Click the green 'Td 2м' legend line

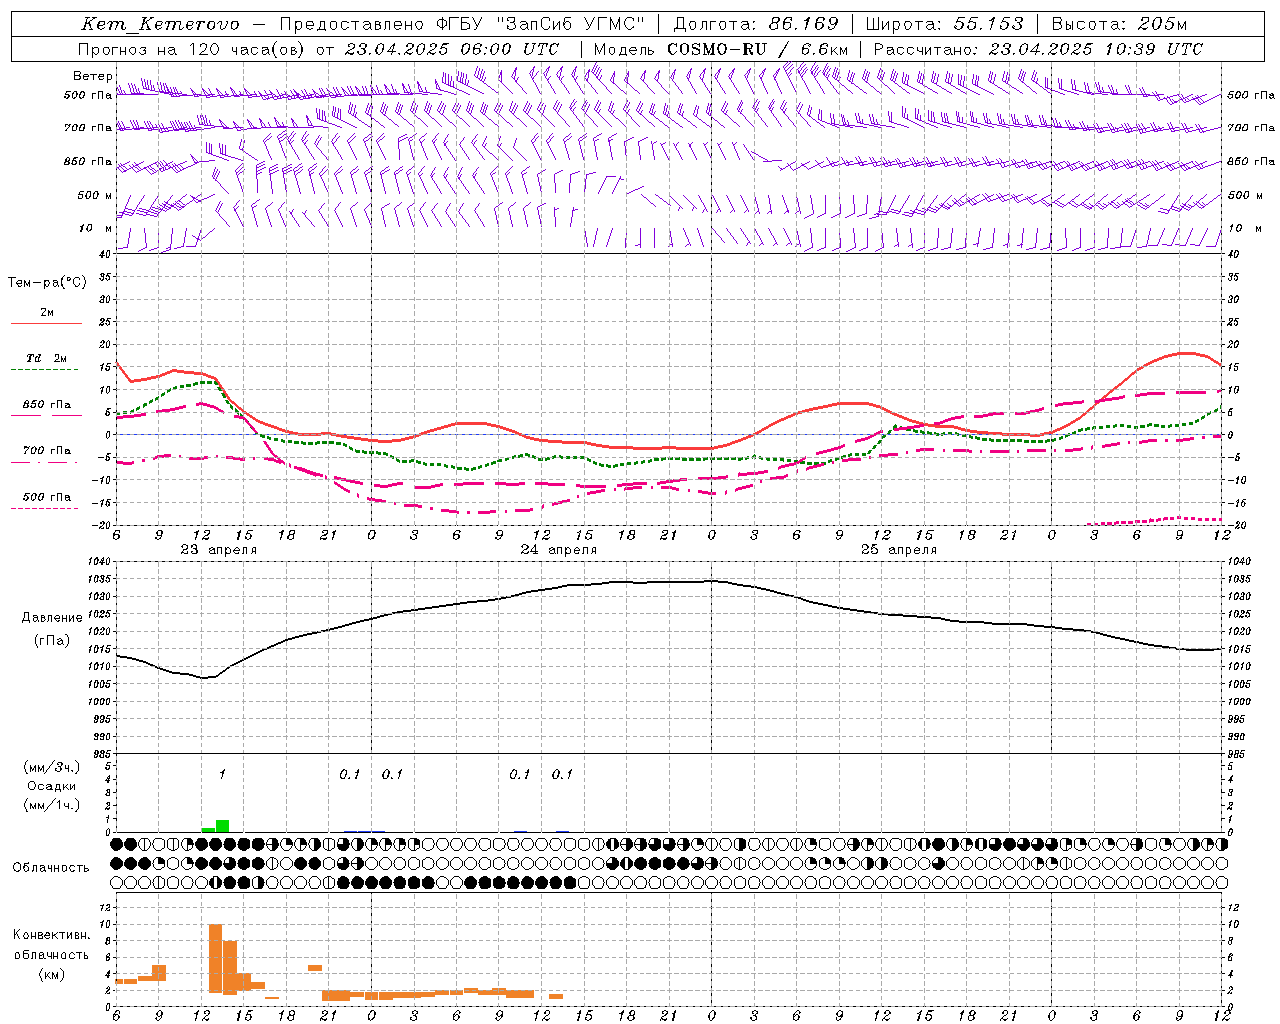point(46,369)
